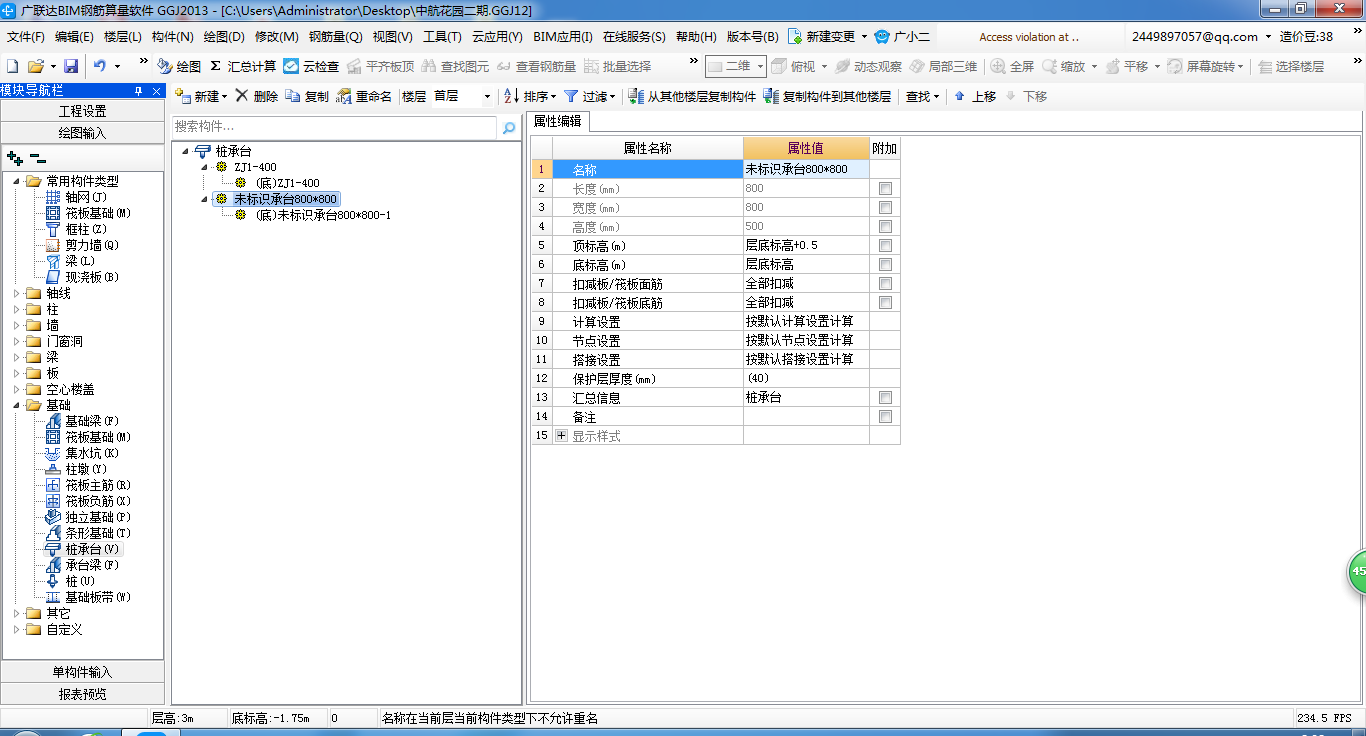Expand the 门窗洞 folder
Image resolution: width=1366 pixels, height=736 pixels.
(x=17, y=342)
